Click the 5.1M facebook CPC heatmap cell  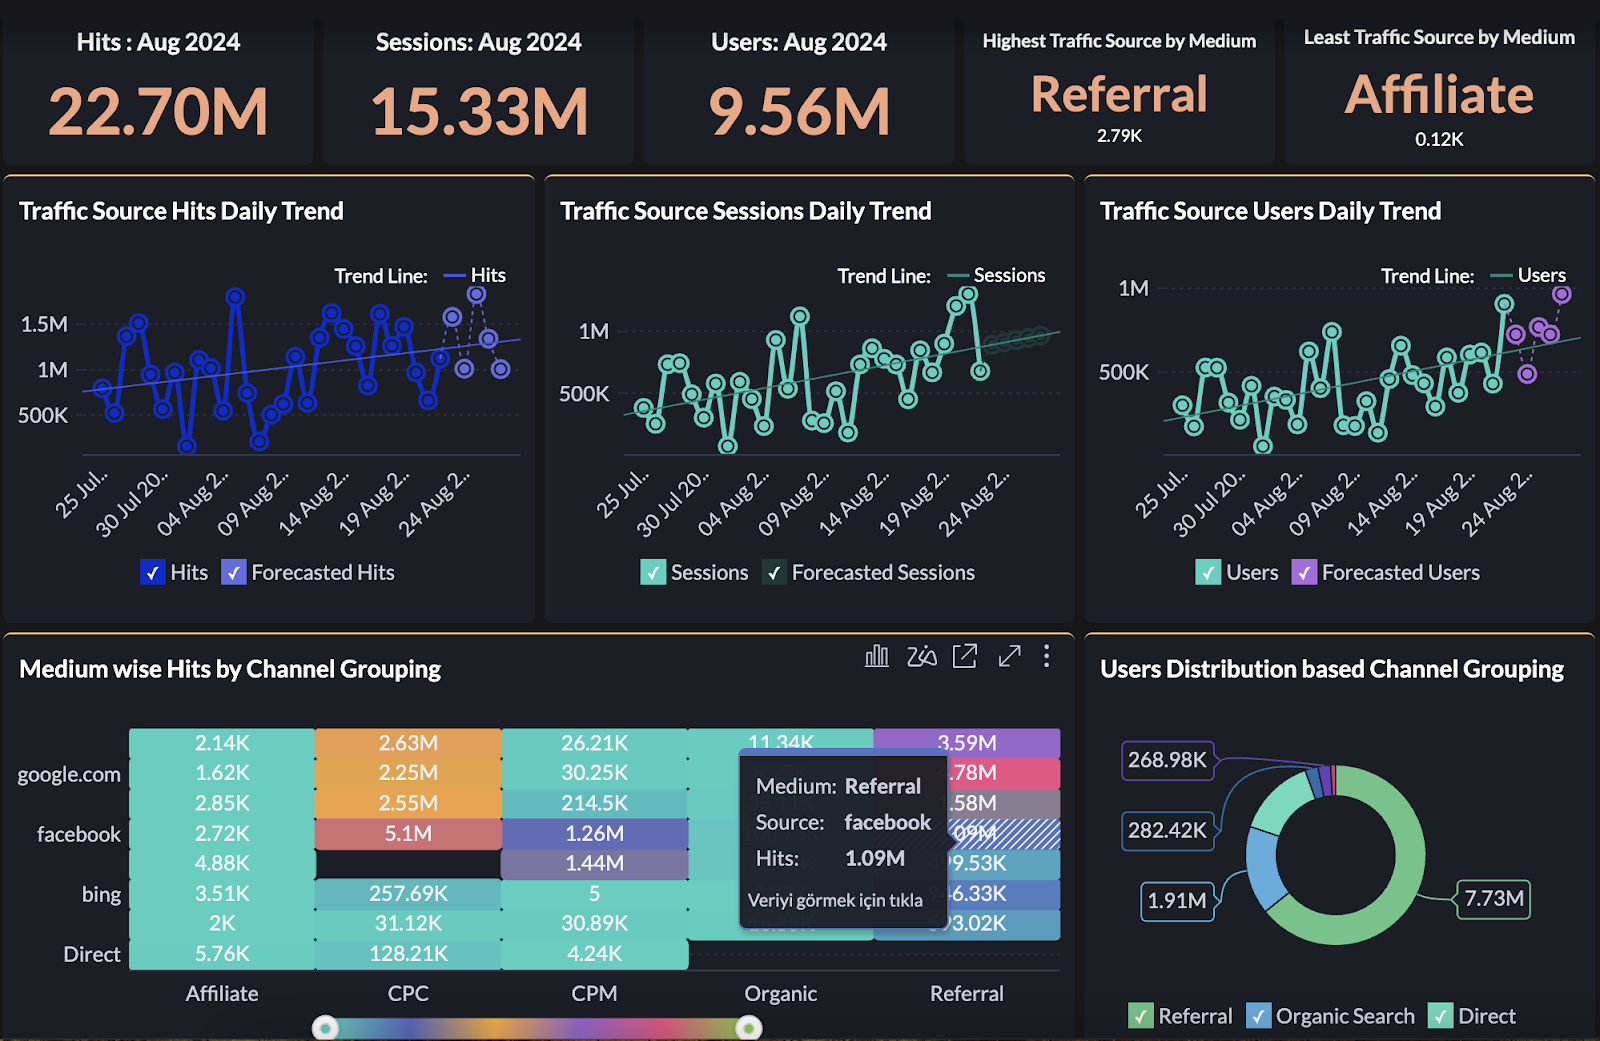click(408, 834)
